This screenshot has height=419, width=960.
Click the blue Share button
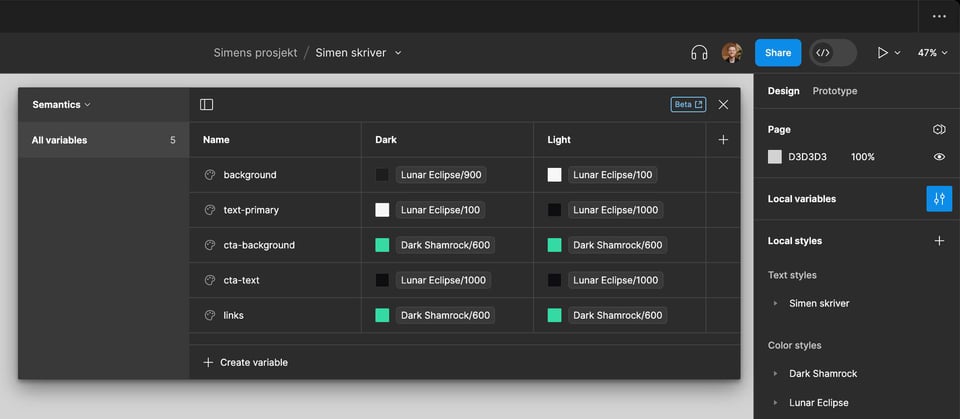coord(777,53)
